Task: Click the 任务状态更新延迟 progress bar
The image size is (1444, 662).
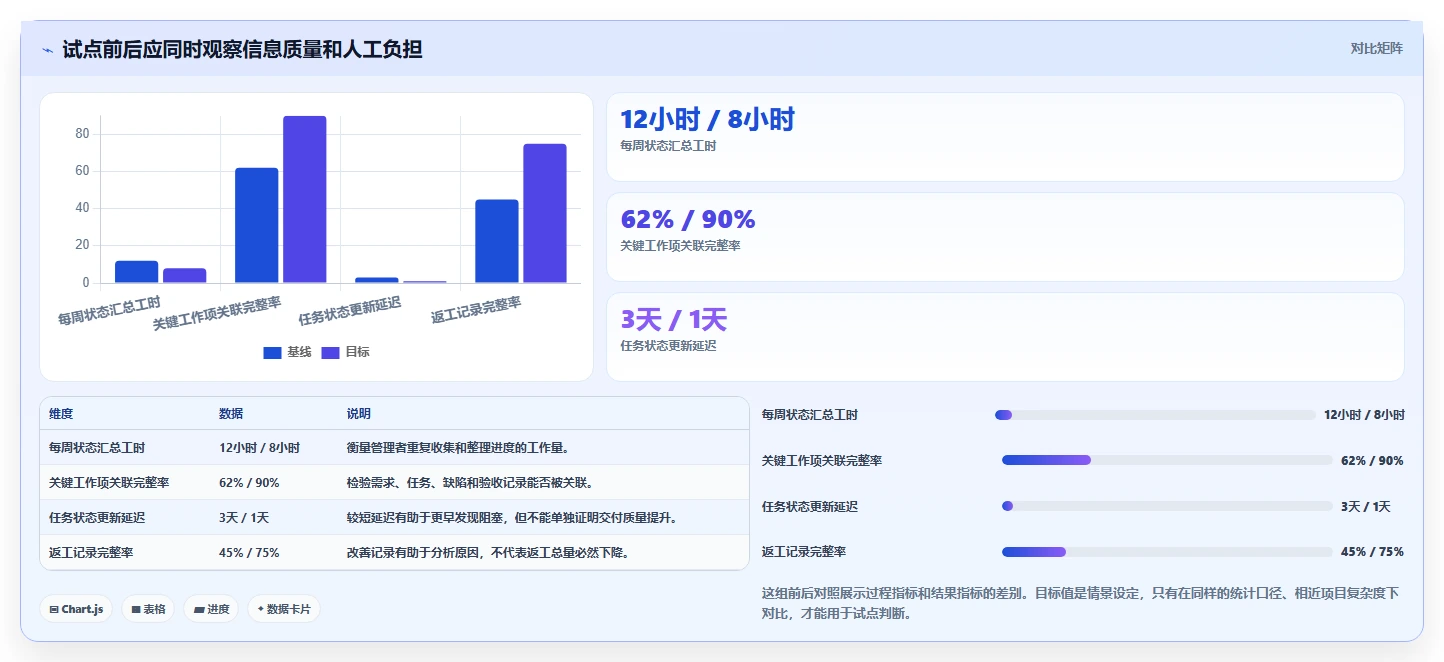Action: tap(1167, 506)
